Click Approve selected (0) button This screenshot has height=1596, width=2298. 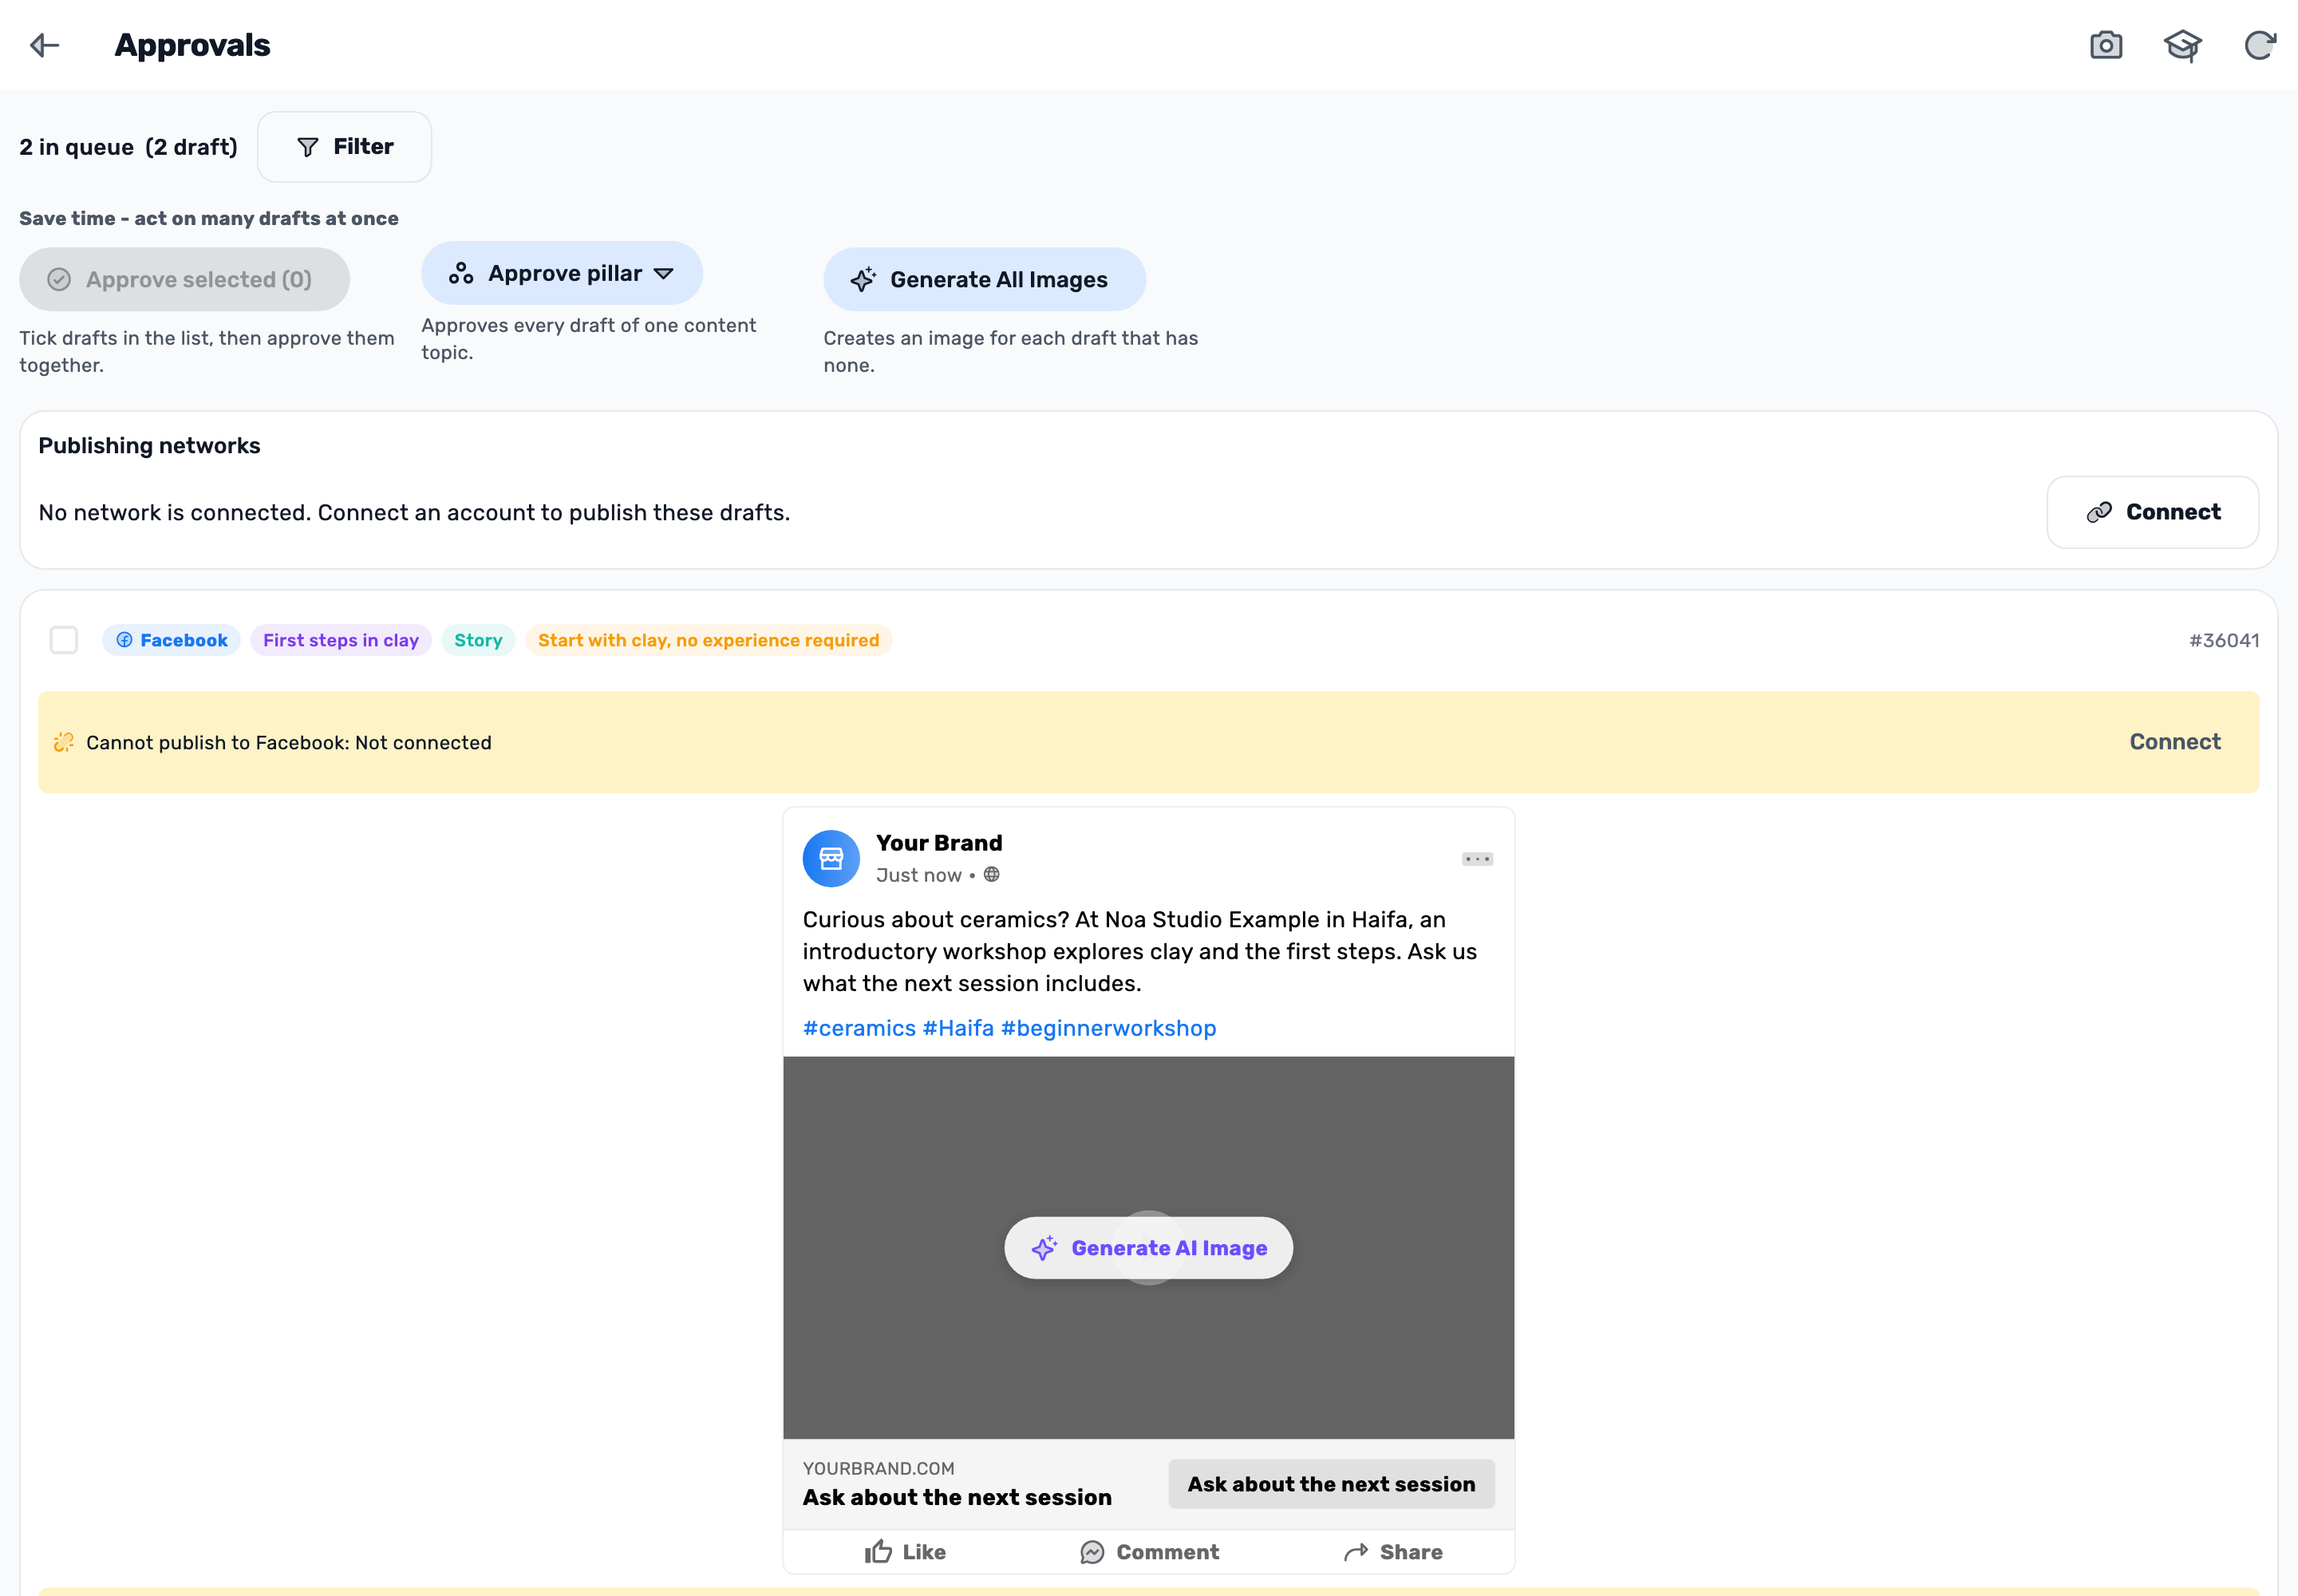click(184, 279)
